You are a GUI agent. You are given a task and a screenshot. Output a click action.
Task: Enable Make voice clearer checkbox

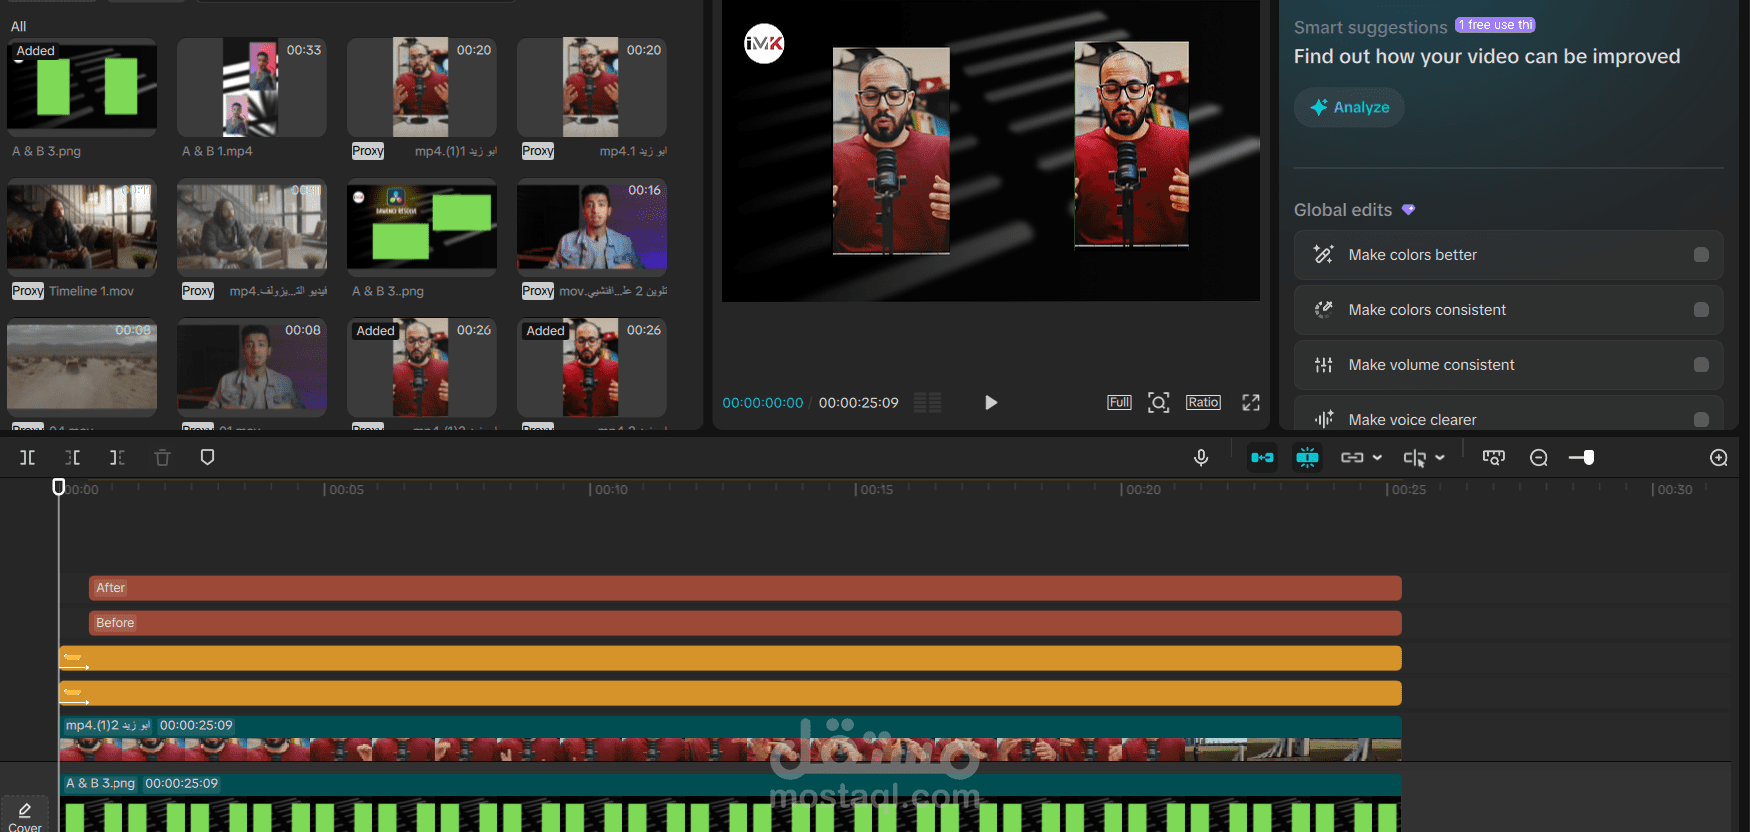pyautogui.click(x=1701, y=420)
